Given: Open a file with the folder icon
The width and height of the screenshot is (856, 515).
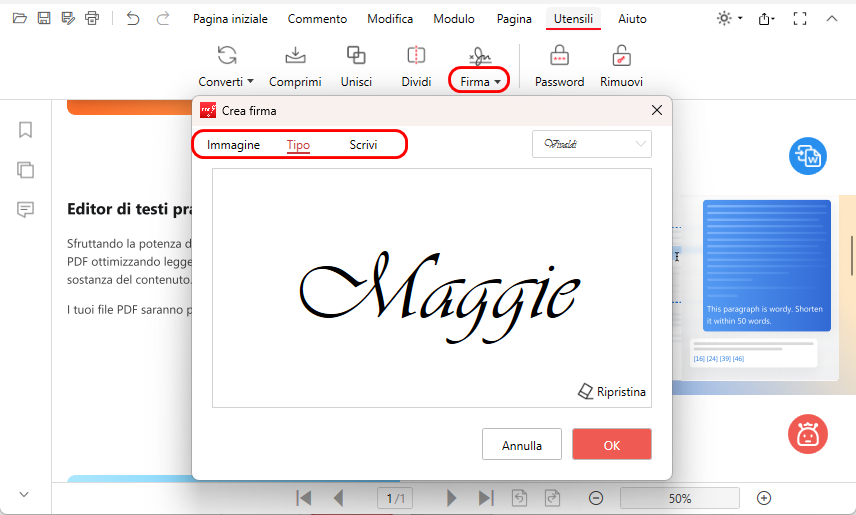Looking at the screenshot, I should coord(20,19).
